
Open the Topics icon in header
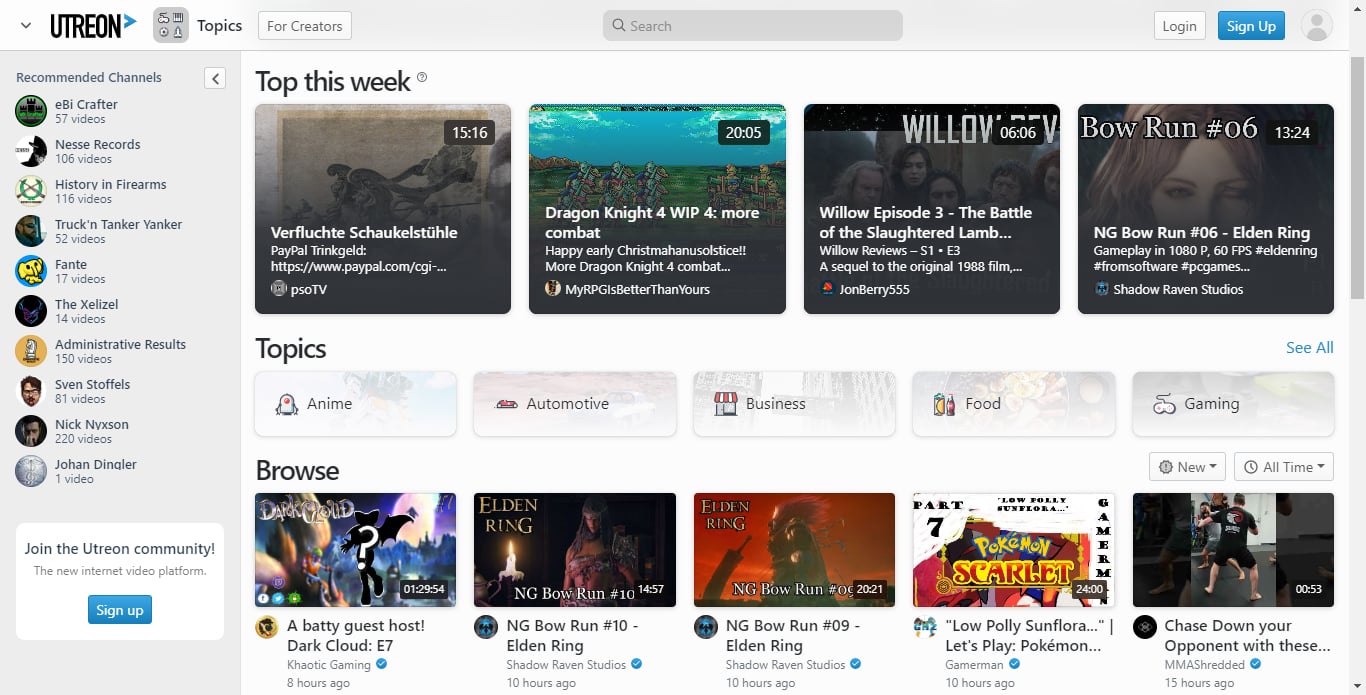[171, 26]
